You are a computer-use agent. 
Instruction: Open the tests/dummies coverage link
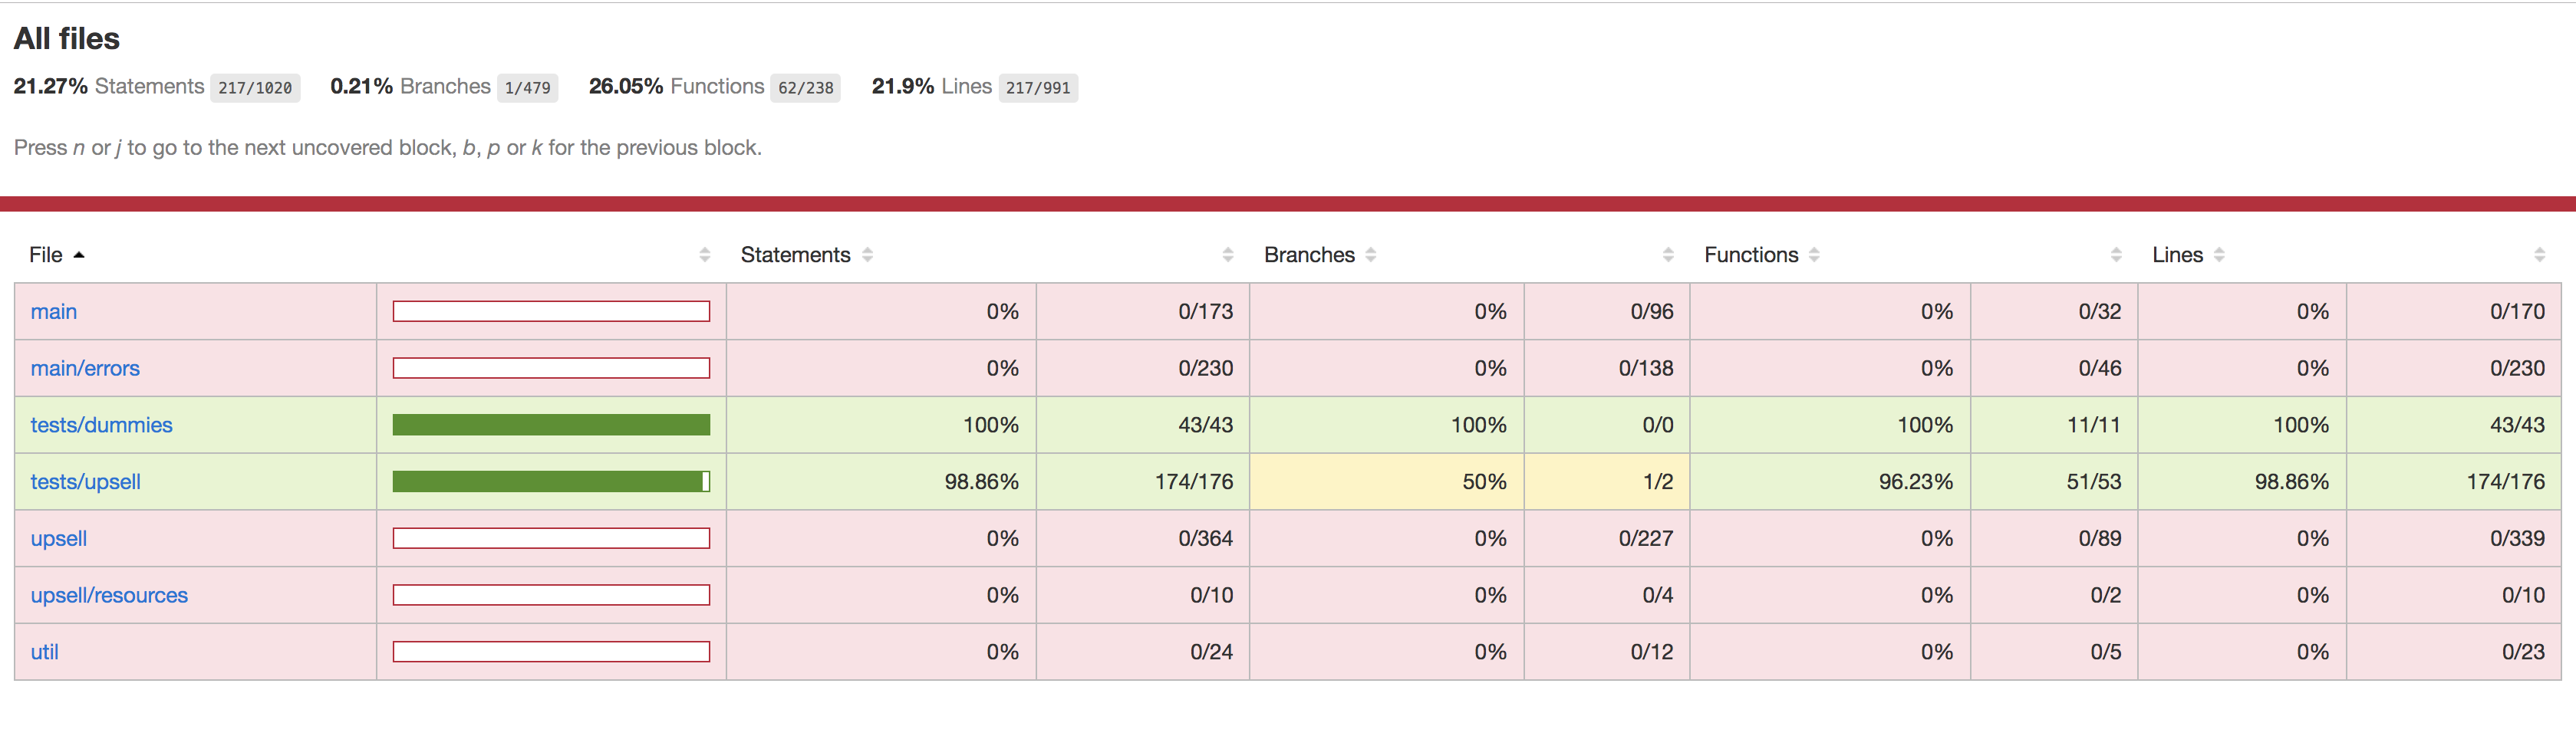[101, 425]
